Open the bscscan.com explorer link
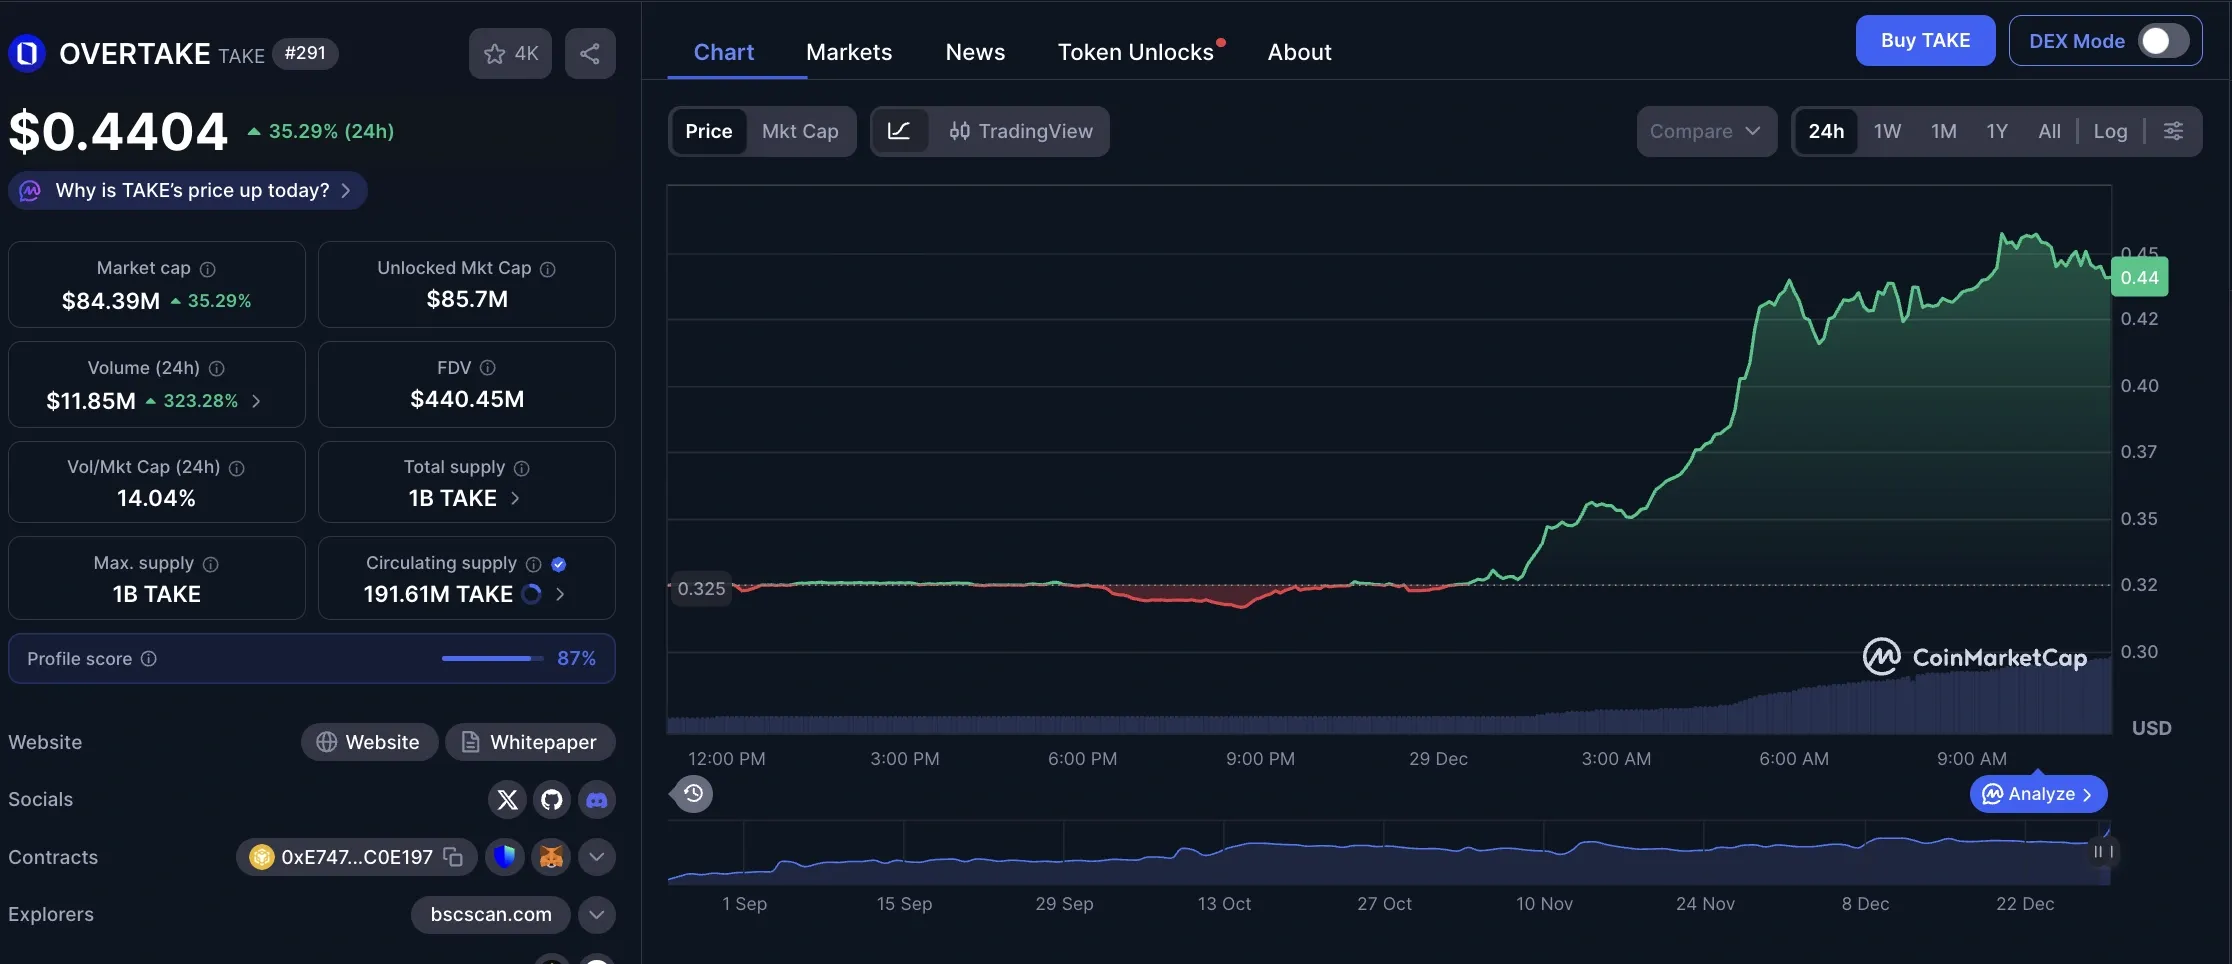 click(490, 914)
